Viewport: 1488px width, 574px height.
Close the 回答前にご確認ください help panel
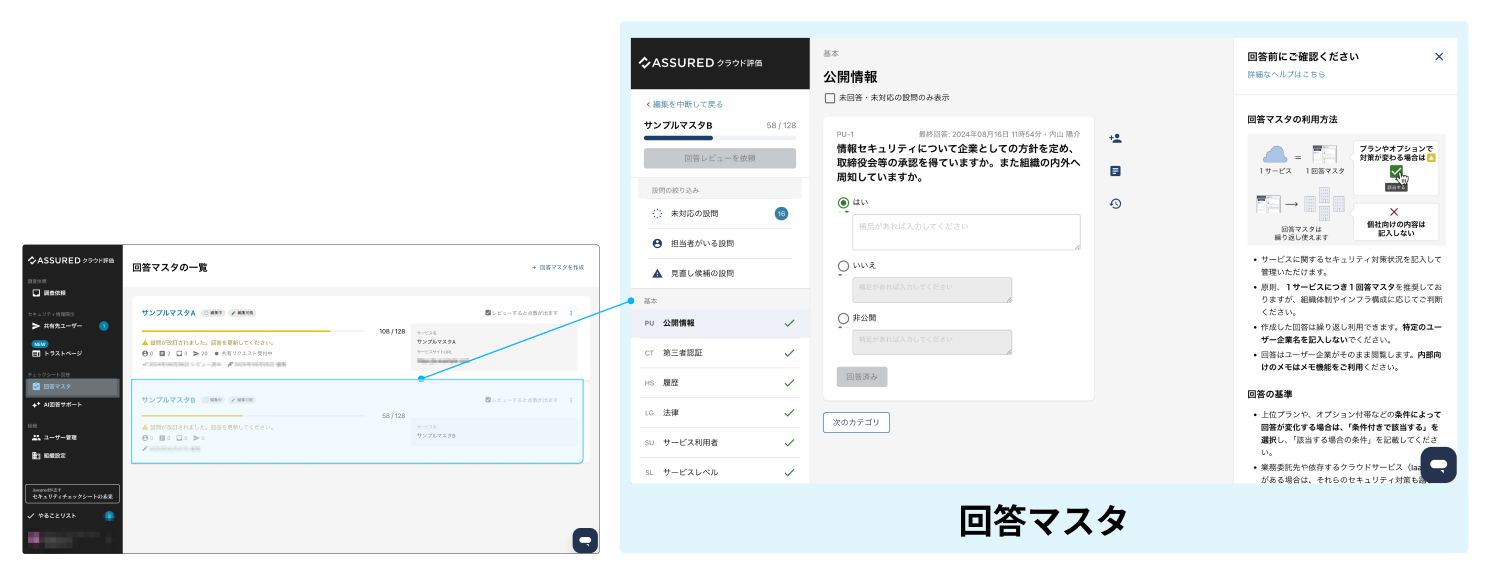coord(1439,57)
